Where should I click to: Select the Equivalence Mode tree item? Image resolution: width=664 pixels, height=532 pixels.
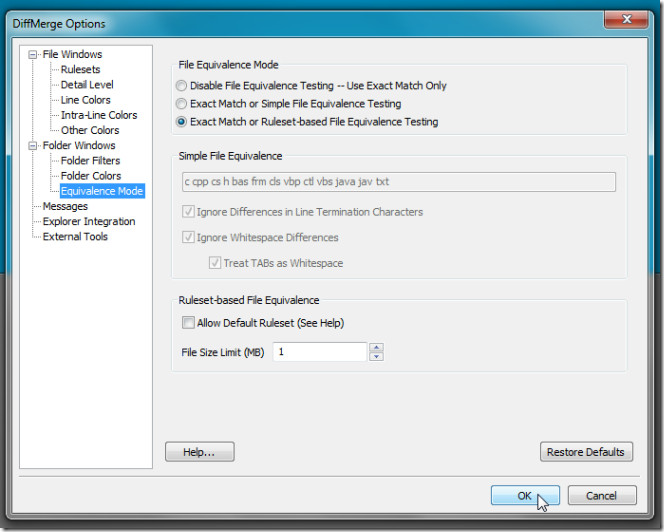point(102,191)
